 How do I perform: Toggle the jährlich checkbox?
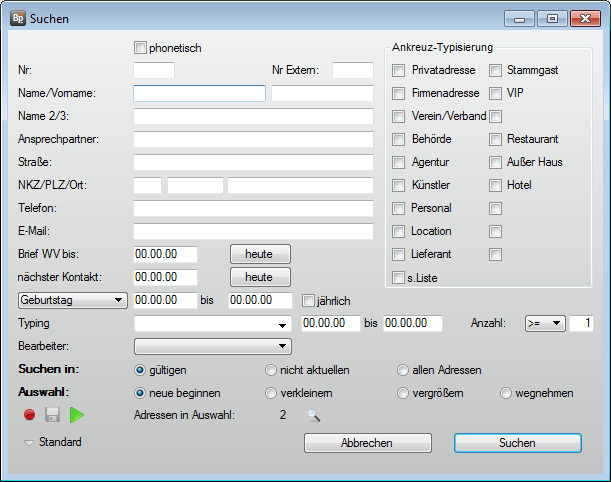(309, 300)
